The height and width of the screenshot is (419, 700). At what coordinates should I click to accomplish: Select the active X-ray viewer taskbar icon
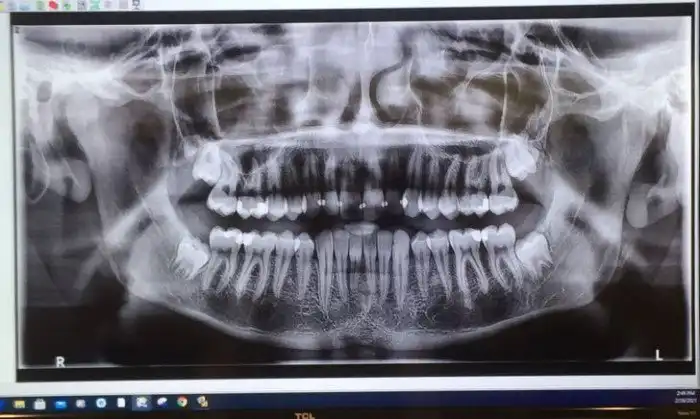[142, 403]
